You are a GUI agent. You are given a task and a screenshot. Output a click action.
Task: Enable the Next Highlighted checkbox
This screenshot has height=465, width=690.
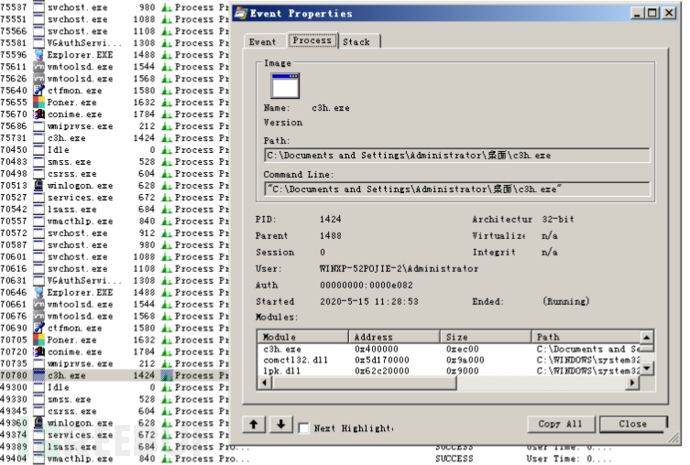click(x=304, y=426)
